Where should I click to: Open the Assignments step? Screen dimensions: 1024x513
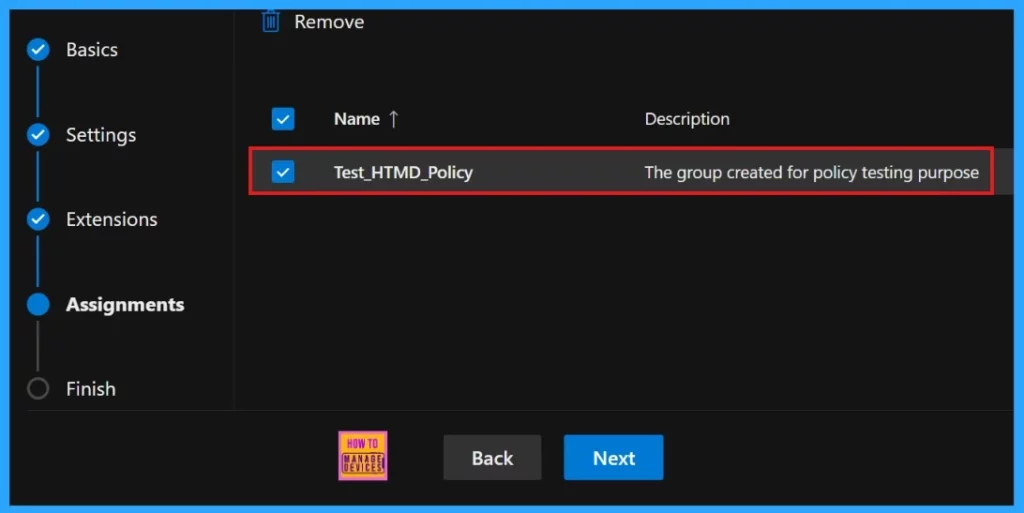pyautogui.click(x=125, y=305)
